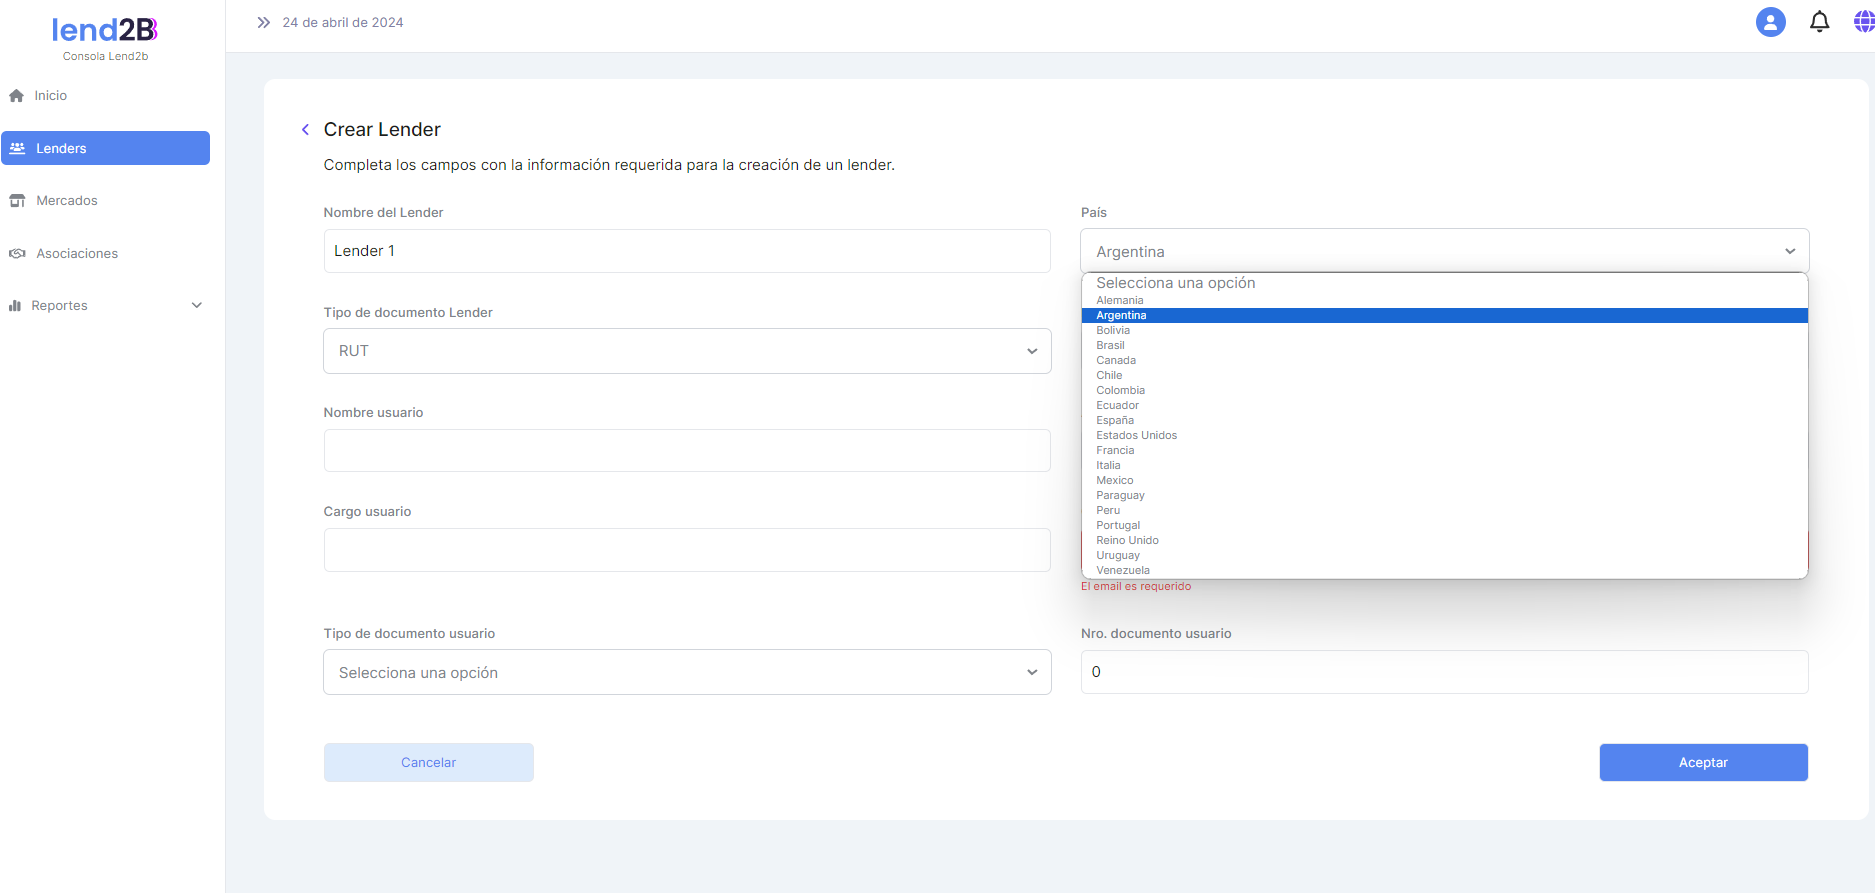Collapse sidebar with double chevron icon
The image size is (1875, 893).
263,22
